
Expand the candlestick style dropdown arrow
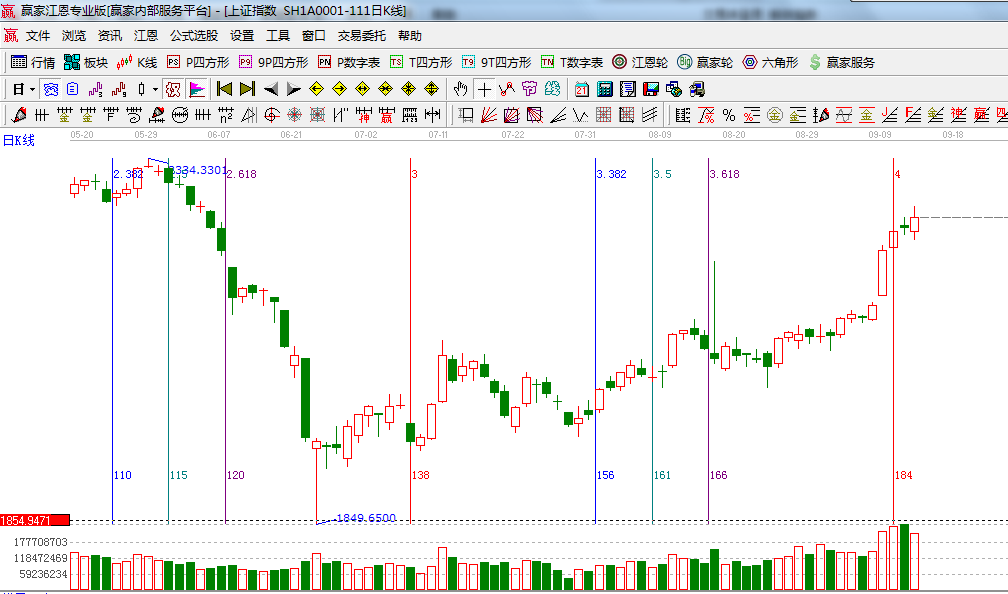(x=155, y=89)
